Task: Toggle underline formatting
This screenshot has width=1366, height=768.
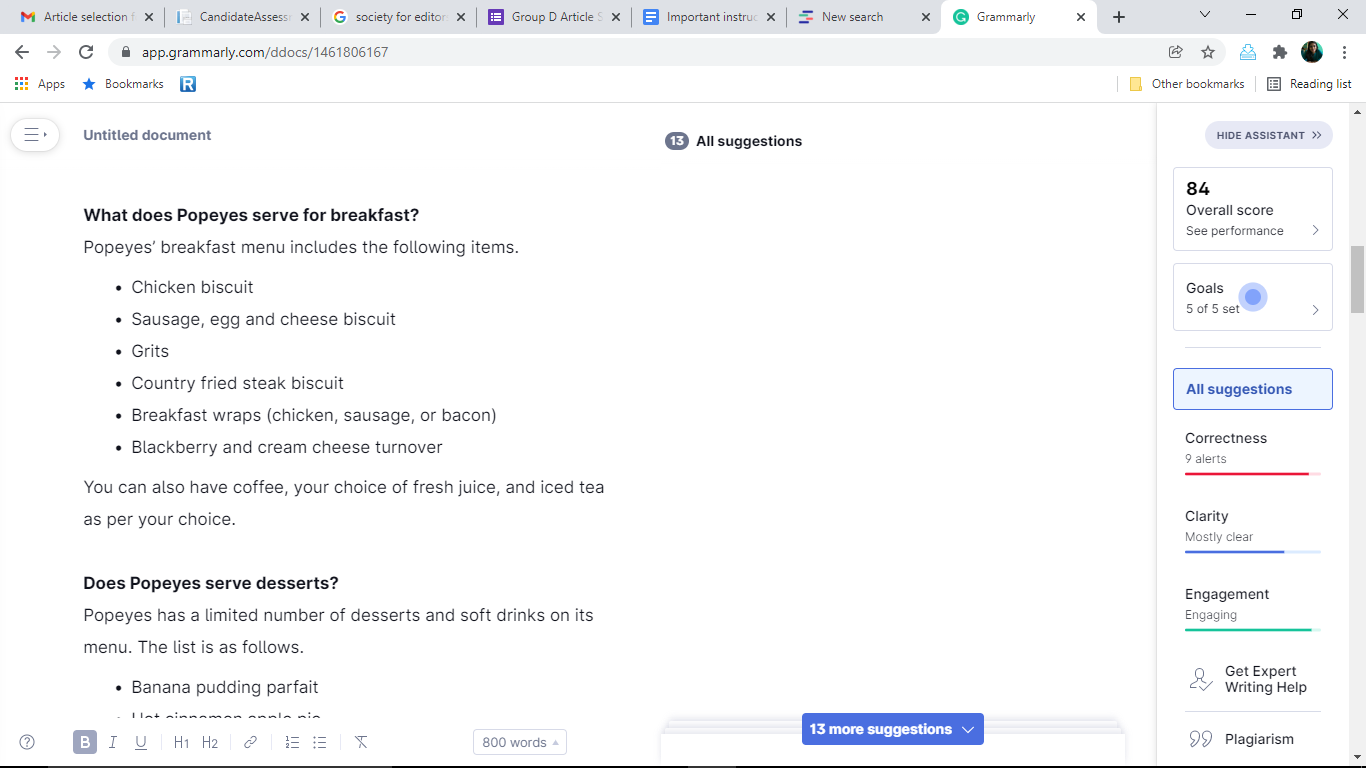Action: click(141, 742)
